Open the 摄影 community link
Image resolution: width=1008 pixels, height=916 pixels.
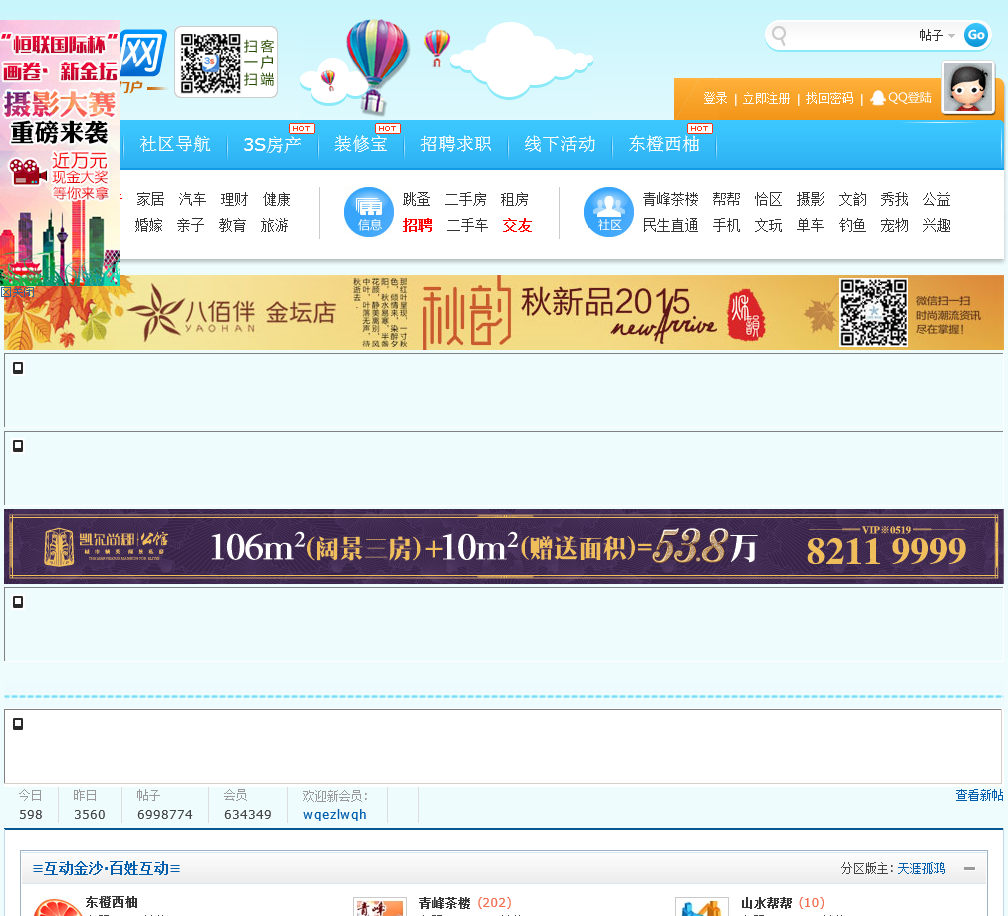pyautogui.click(x=810, y=199)
